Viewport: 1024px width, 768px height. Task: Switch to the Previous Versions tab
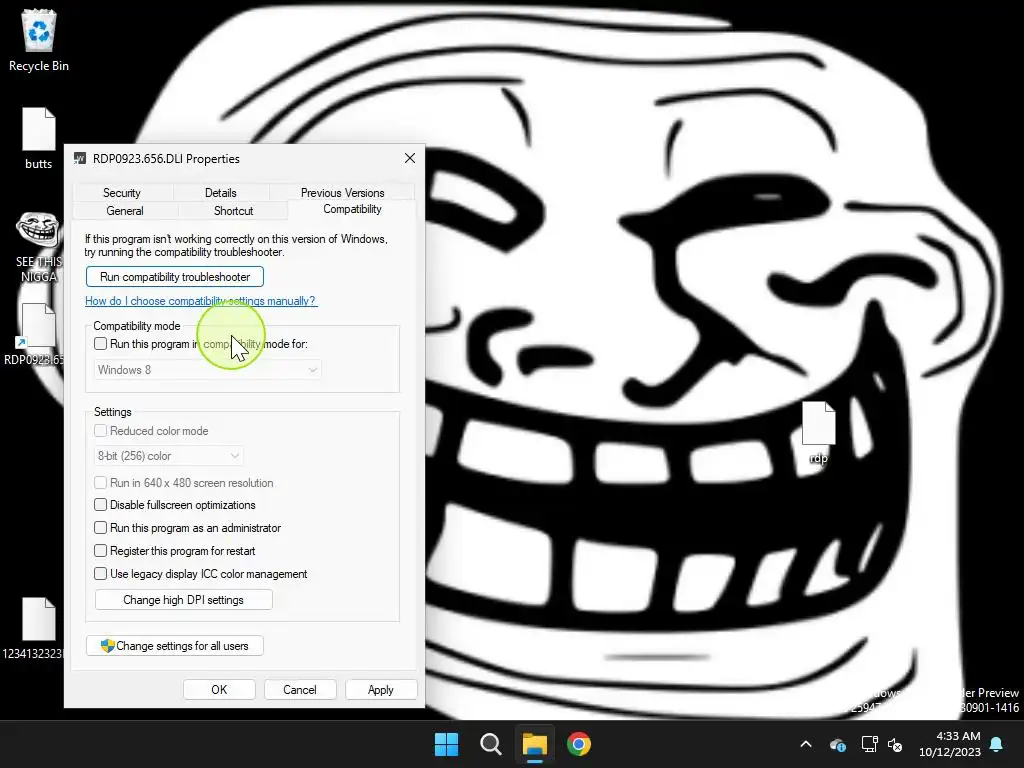point(342,193)
